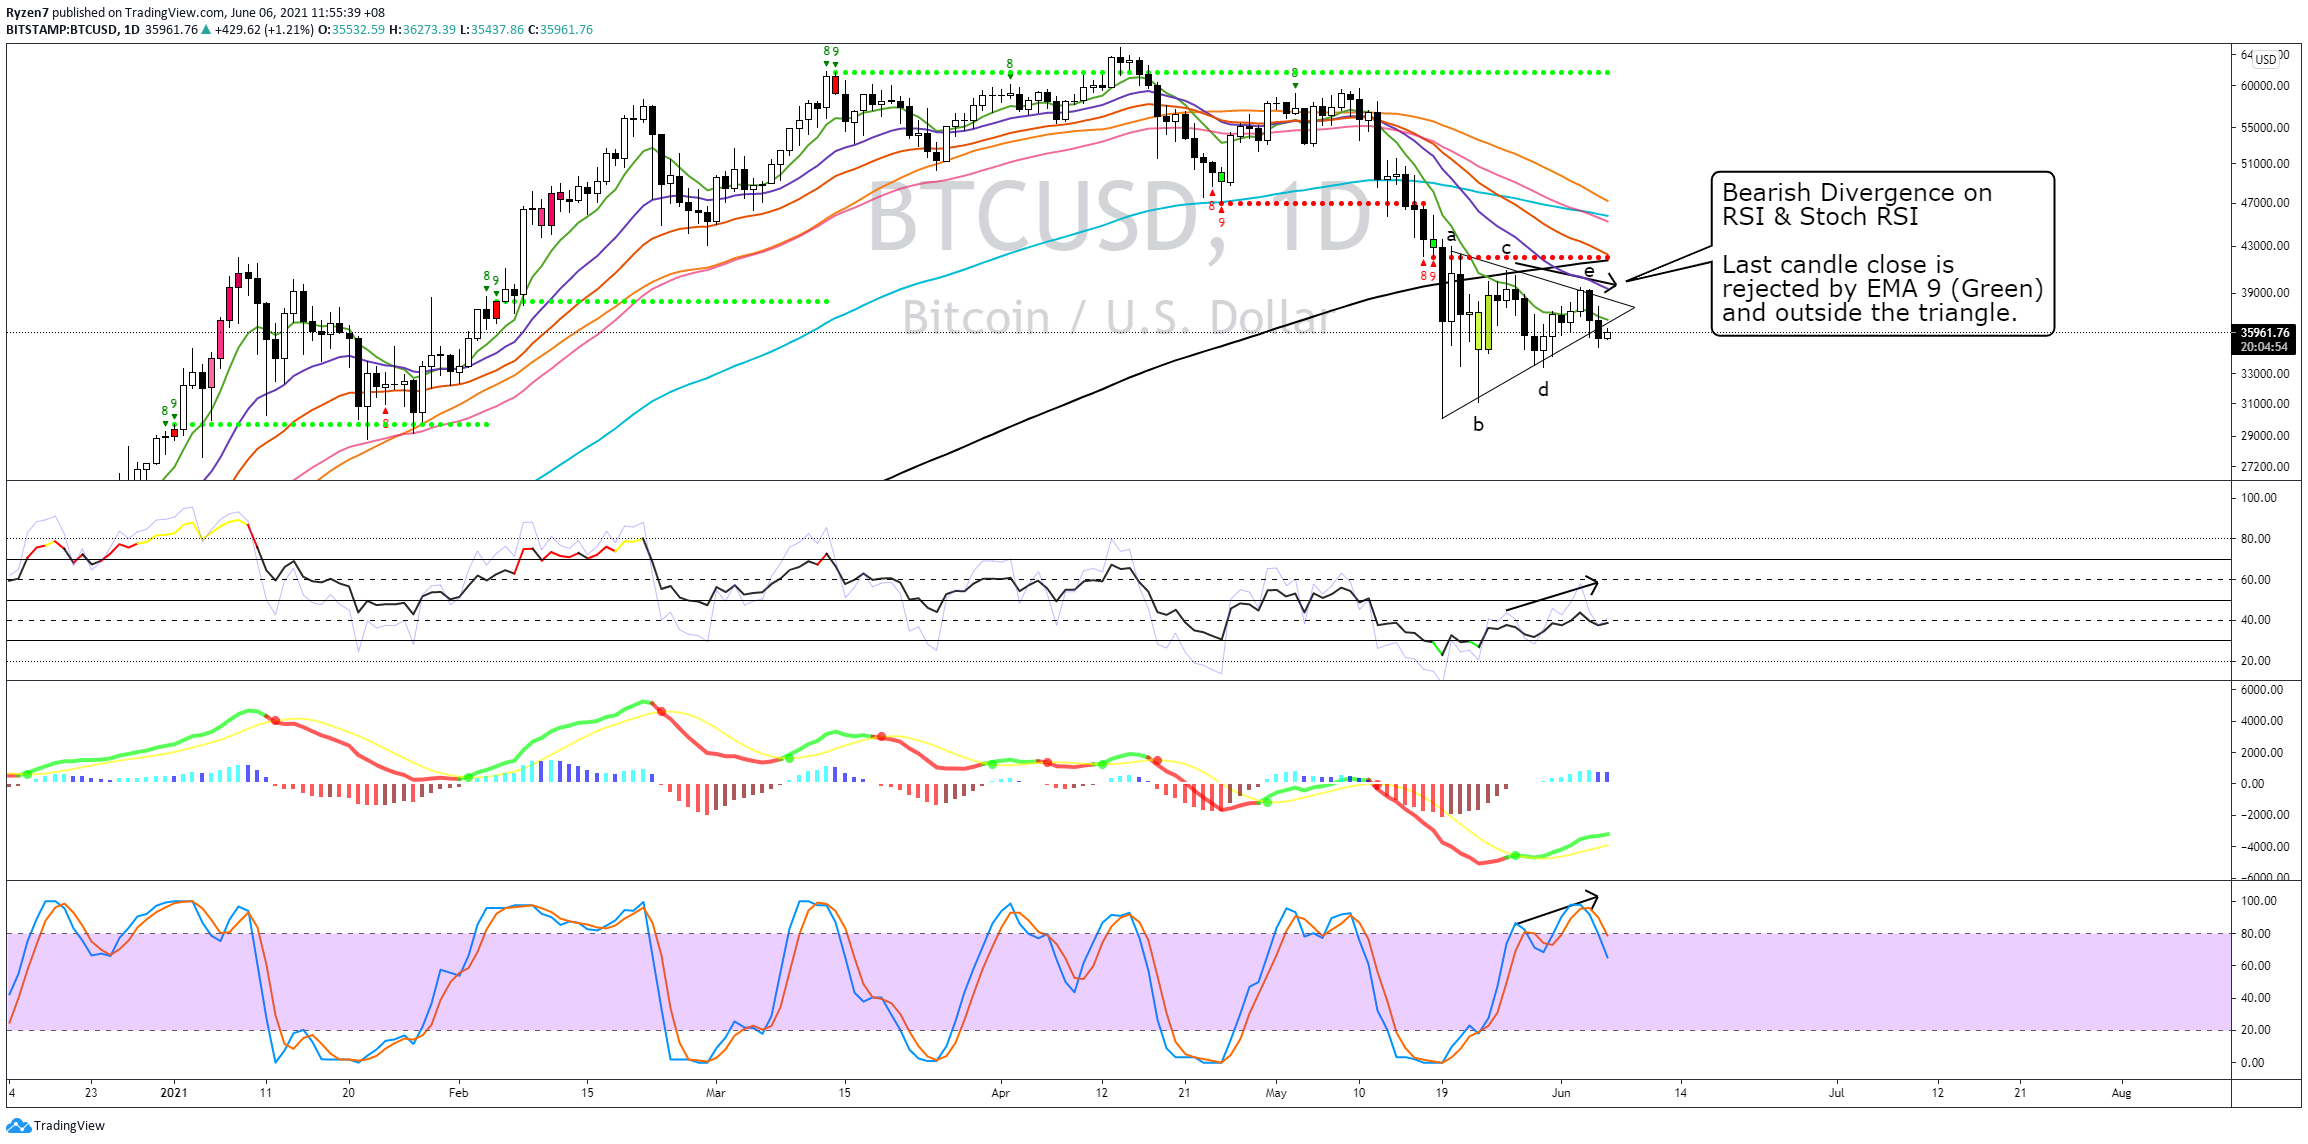Click the Jul label on the time axis
2308x1144 pixels.
coord(1836,1093)
